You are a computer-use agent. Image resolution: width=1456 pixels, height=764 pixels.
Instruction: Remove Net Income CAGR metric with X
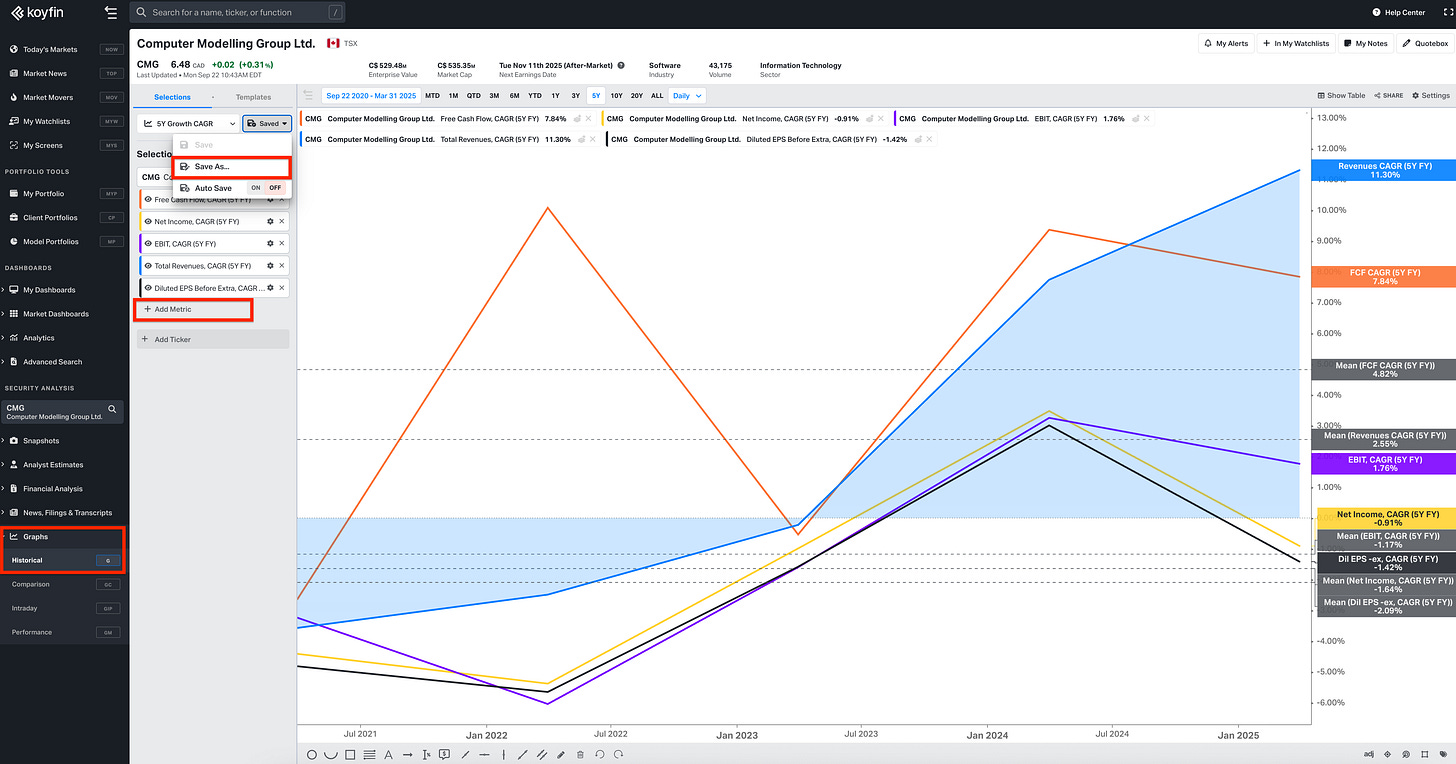[x=282, y=221]
